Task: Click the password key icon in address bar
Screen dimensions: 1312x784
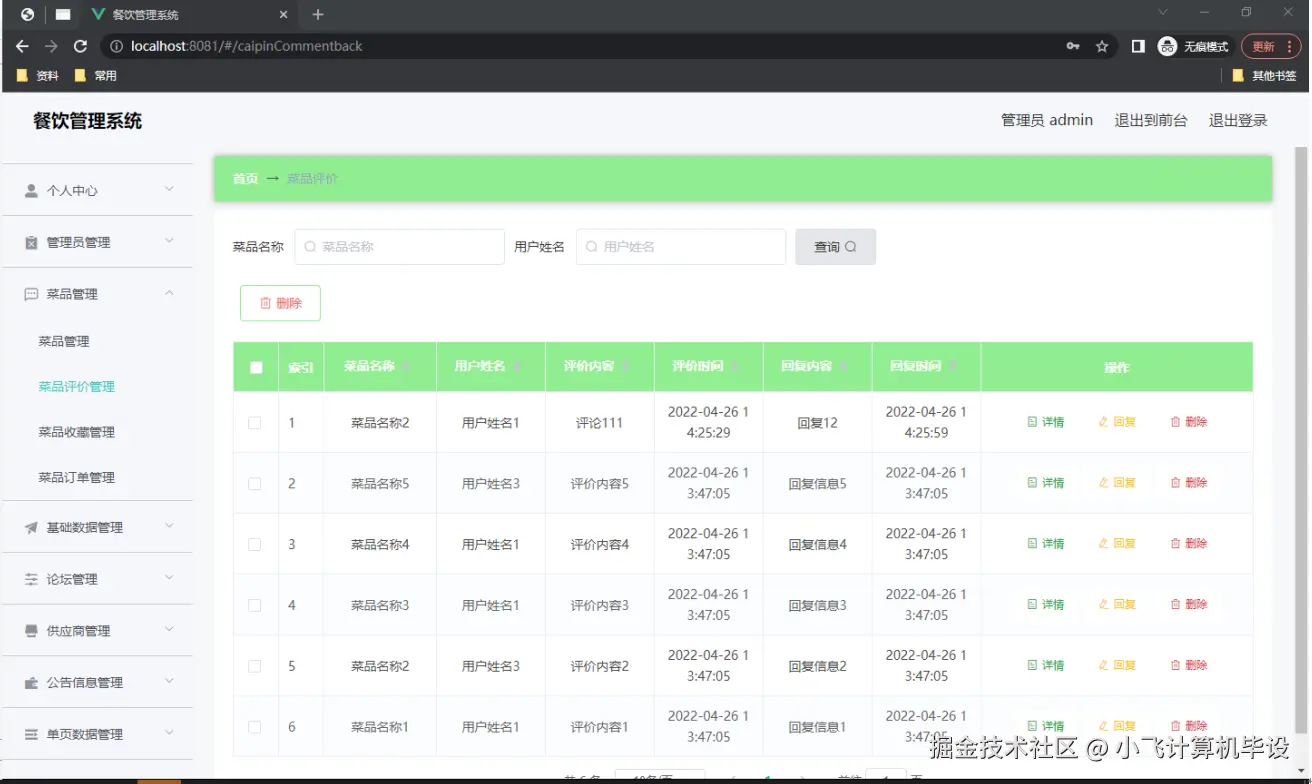Action: point(1073,46)
